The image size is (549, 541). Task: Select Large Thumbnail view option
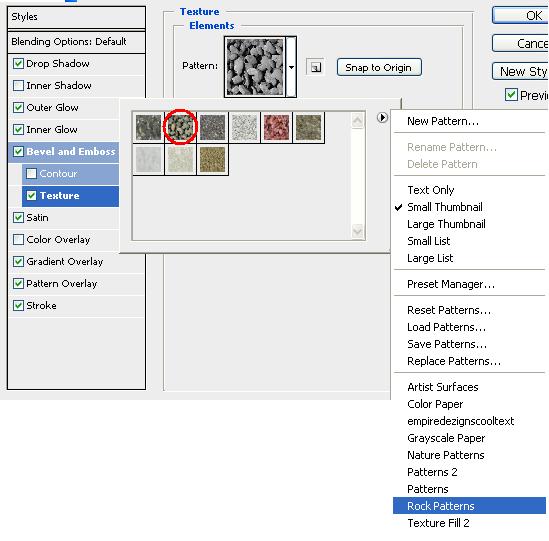[446, 224]
